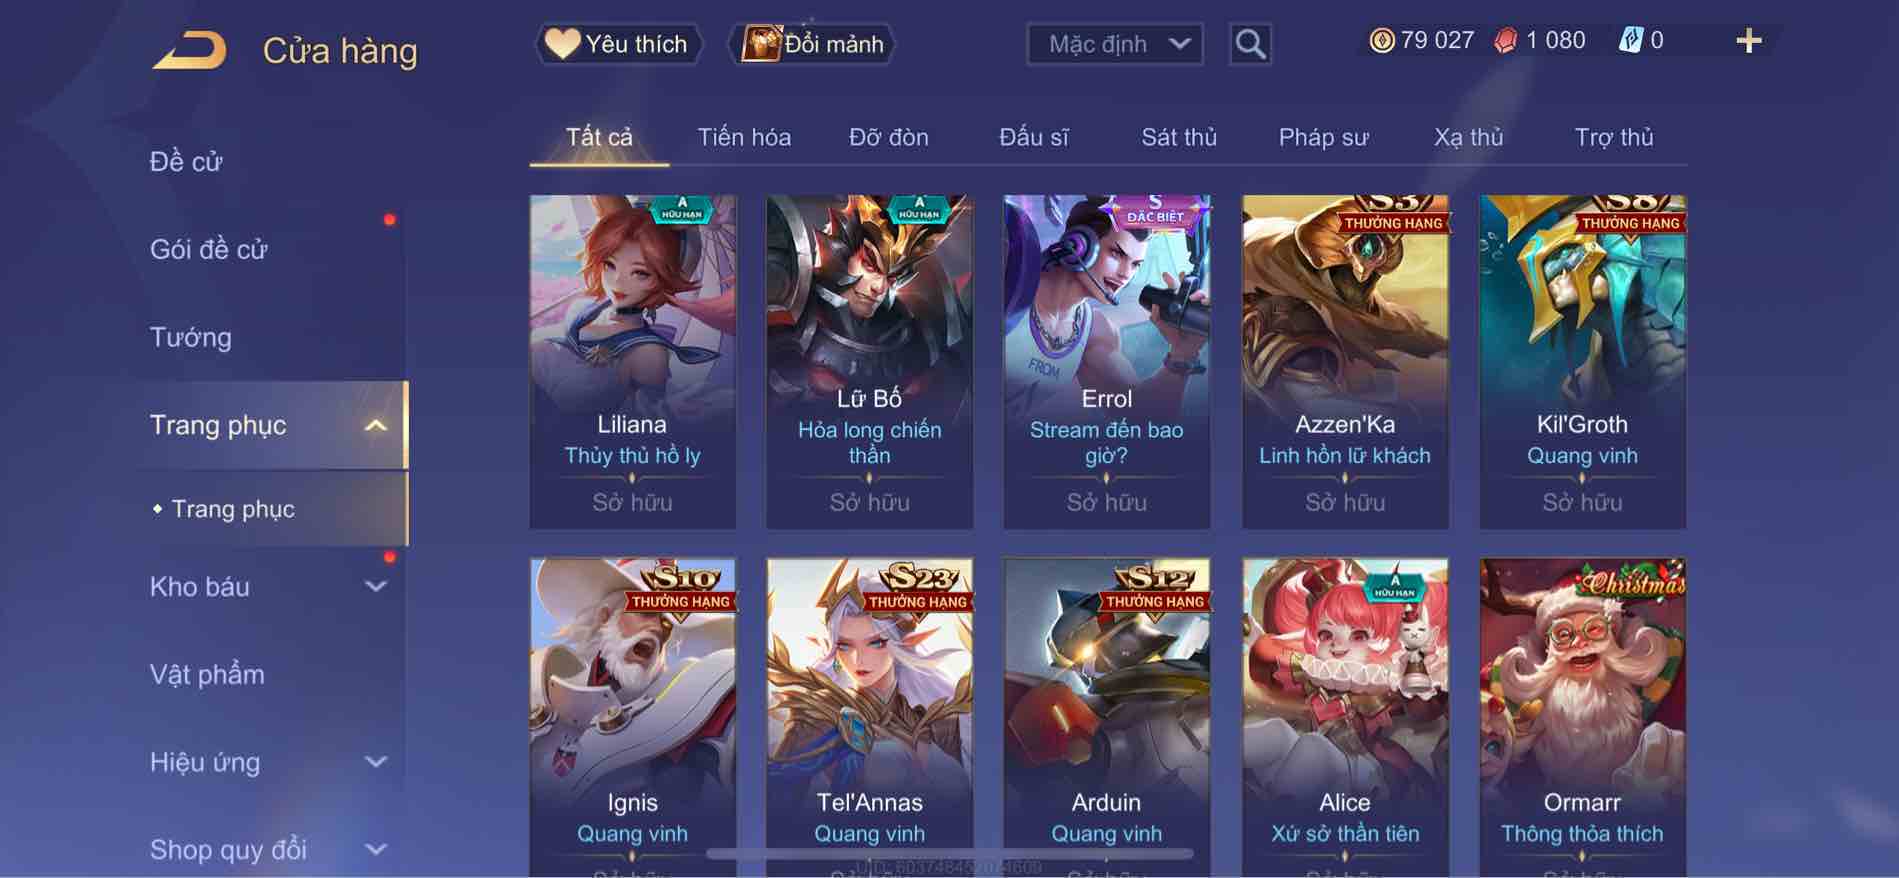Expand the Kho báu sidebar section

(x=376, y=587)
